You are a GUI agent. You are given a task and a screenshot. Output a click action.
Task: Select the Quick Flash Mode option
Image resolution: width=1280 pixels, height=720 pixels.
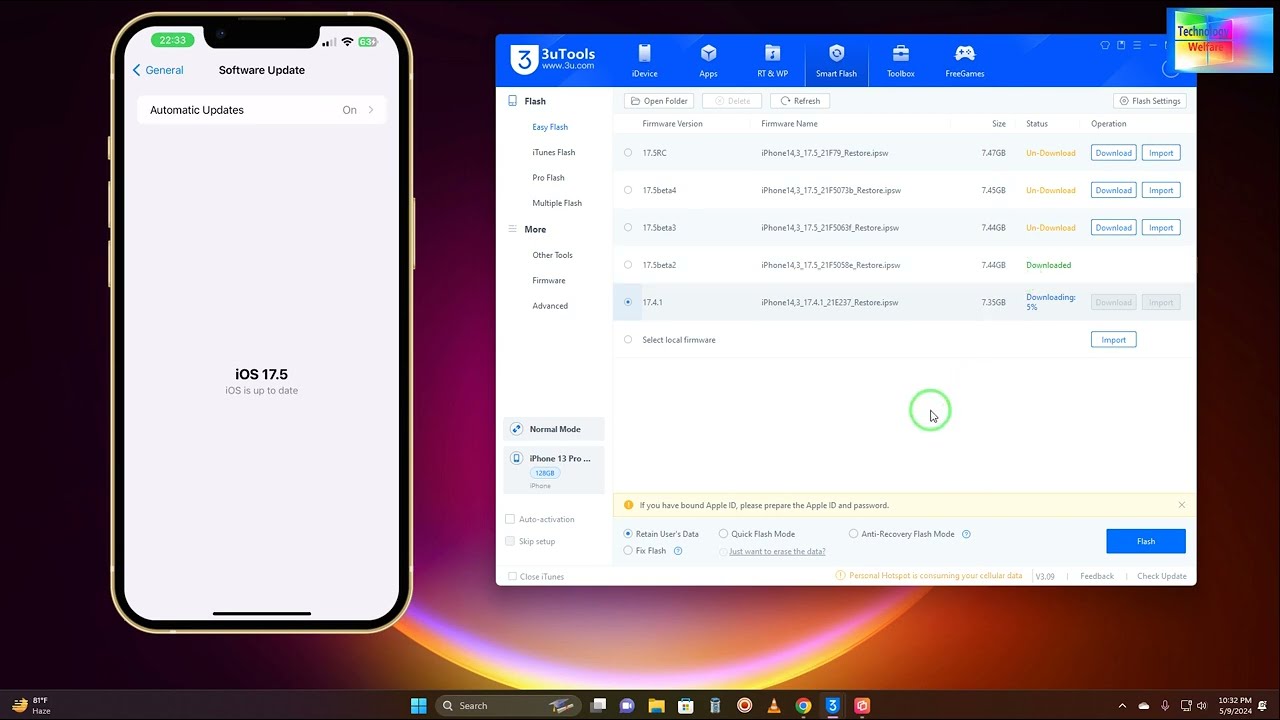tap(723, 534)
